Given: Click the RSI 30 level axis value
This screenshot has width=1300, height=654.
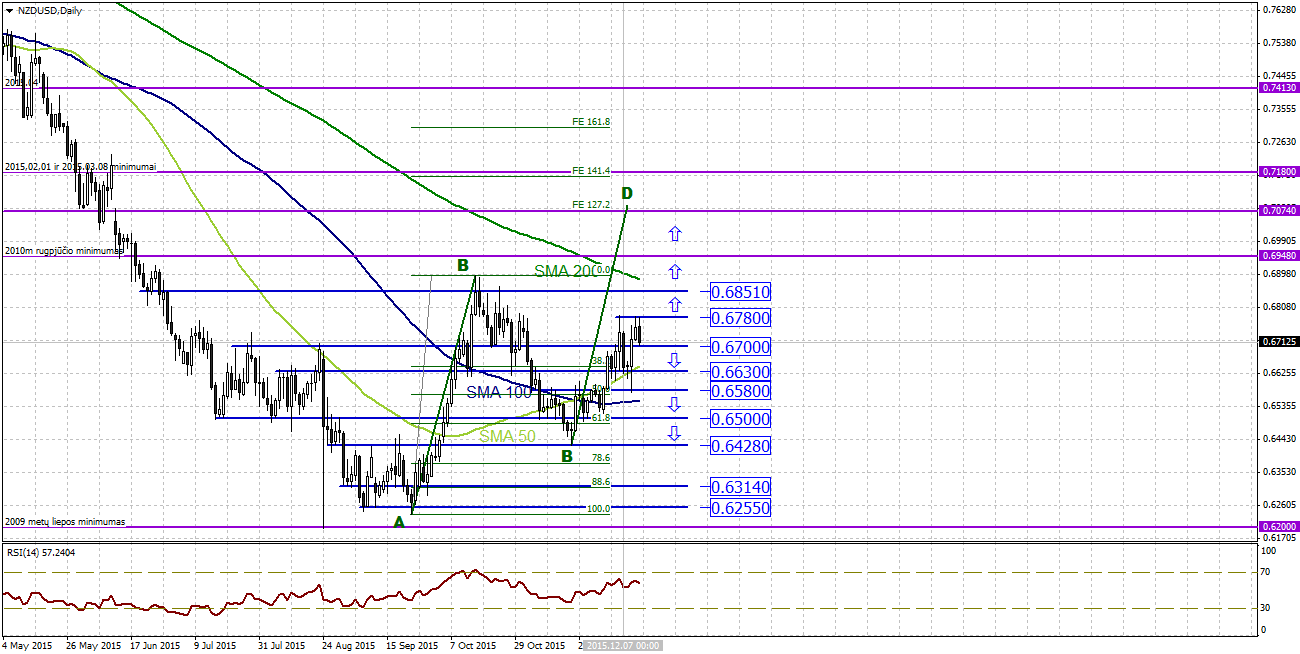Looking at the screenshot, I should [1266, 608].
